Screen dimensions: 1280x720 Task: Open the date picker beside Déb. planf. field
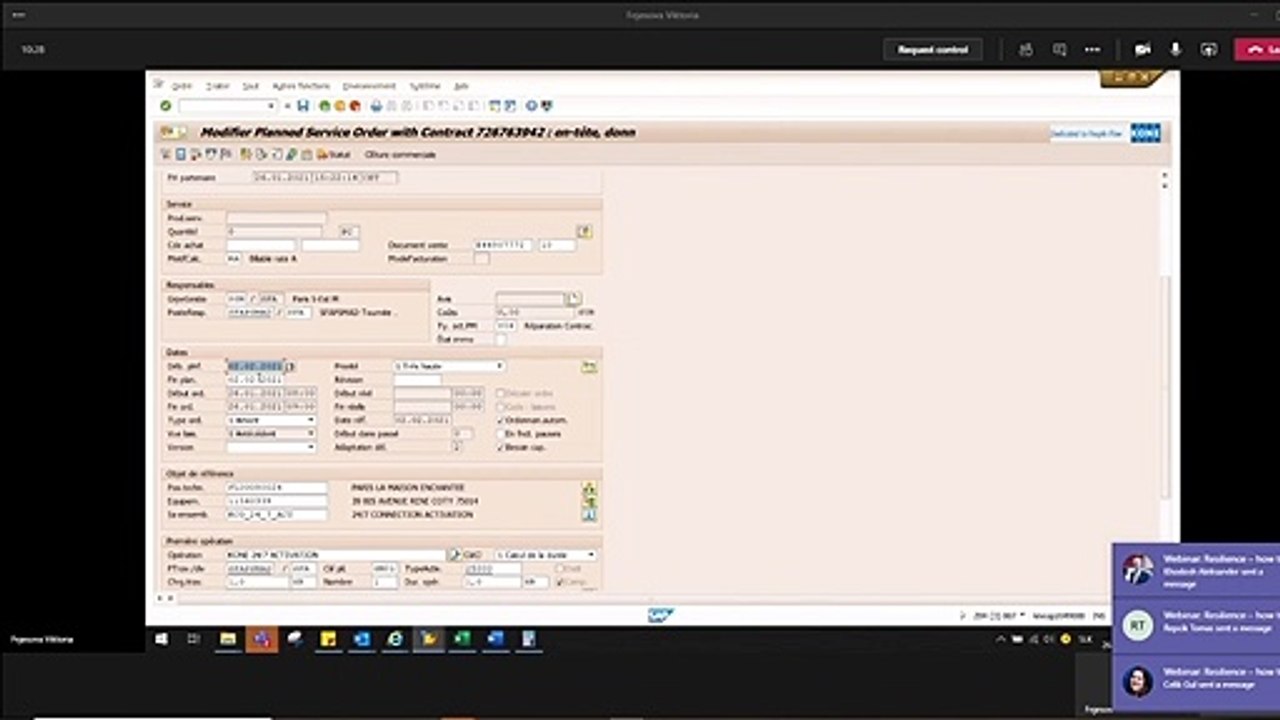click(x=290, y=367)
